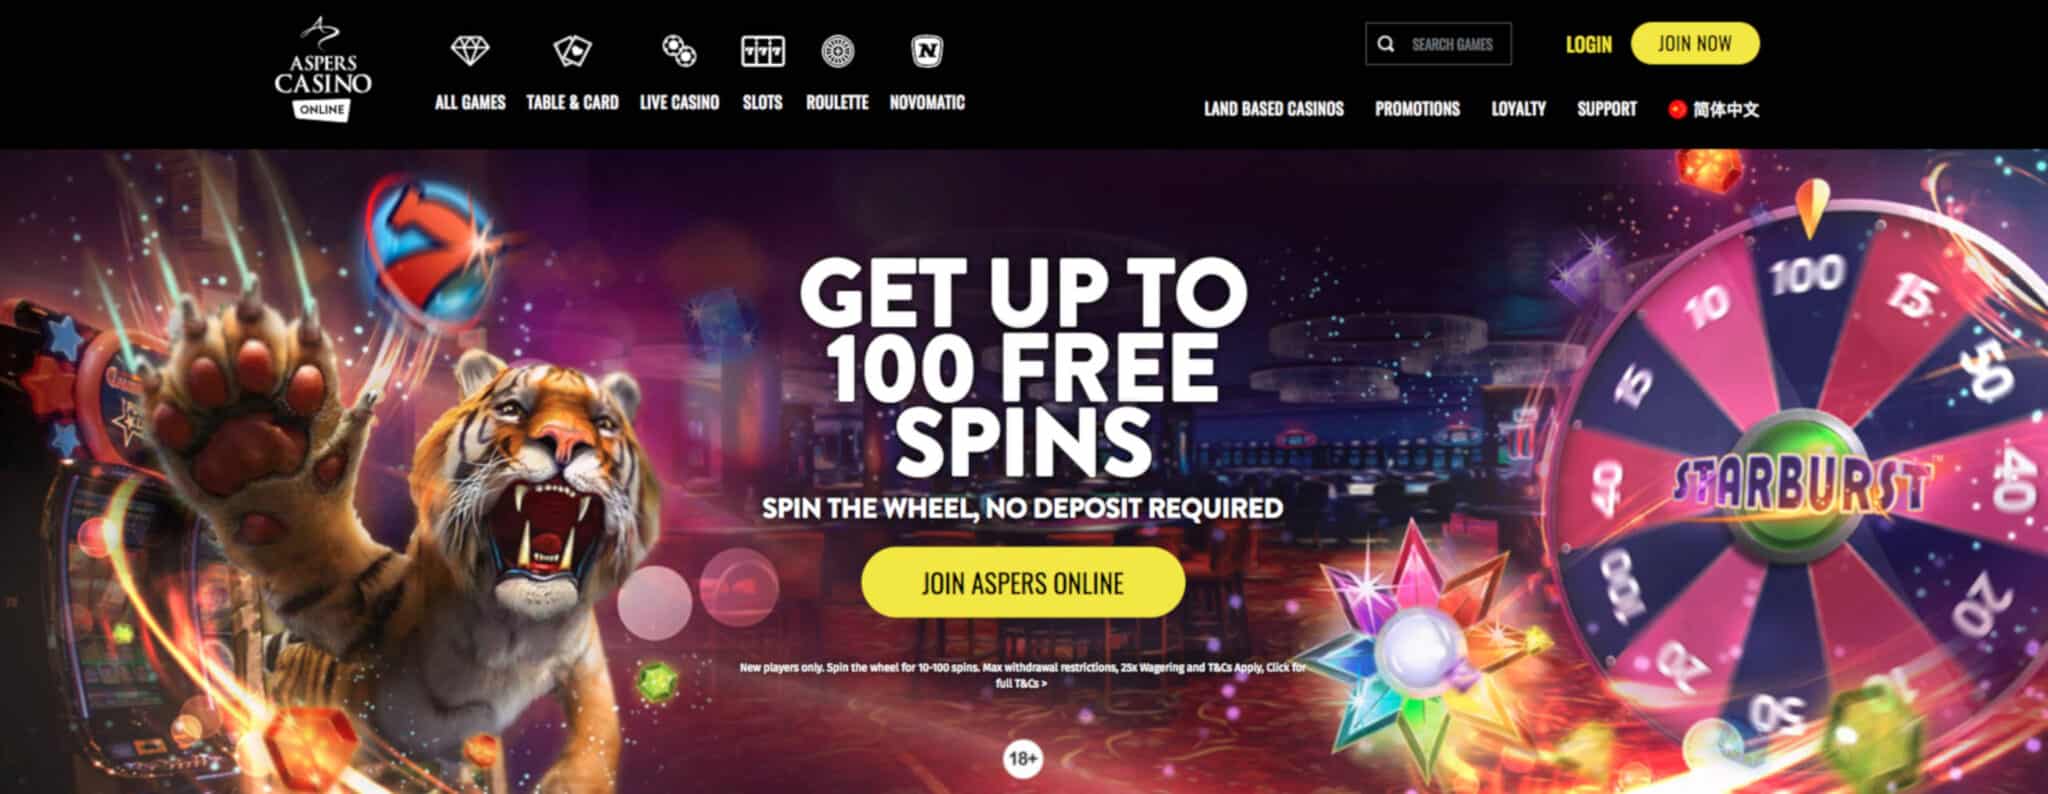Click the 18+ age badge
This screenshot has width=2048, height=794.
tap(1023, 759)
